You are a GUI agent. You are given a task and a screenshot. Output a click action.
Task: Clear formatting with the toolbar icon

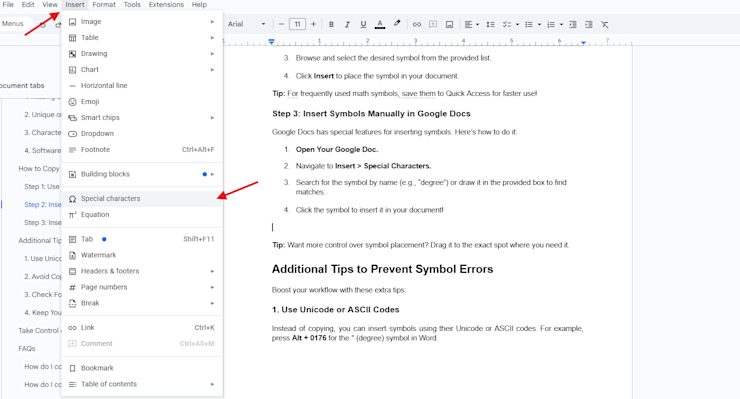point(605,24)
